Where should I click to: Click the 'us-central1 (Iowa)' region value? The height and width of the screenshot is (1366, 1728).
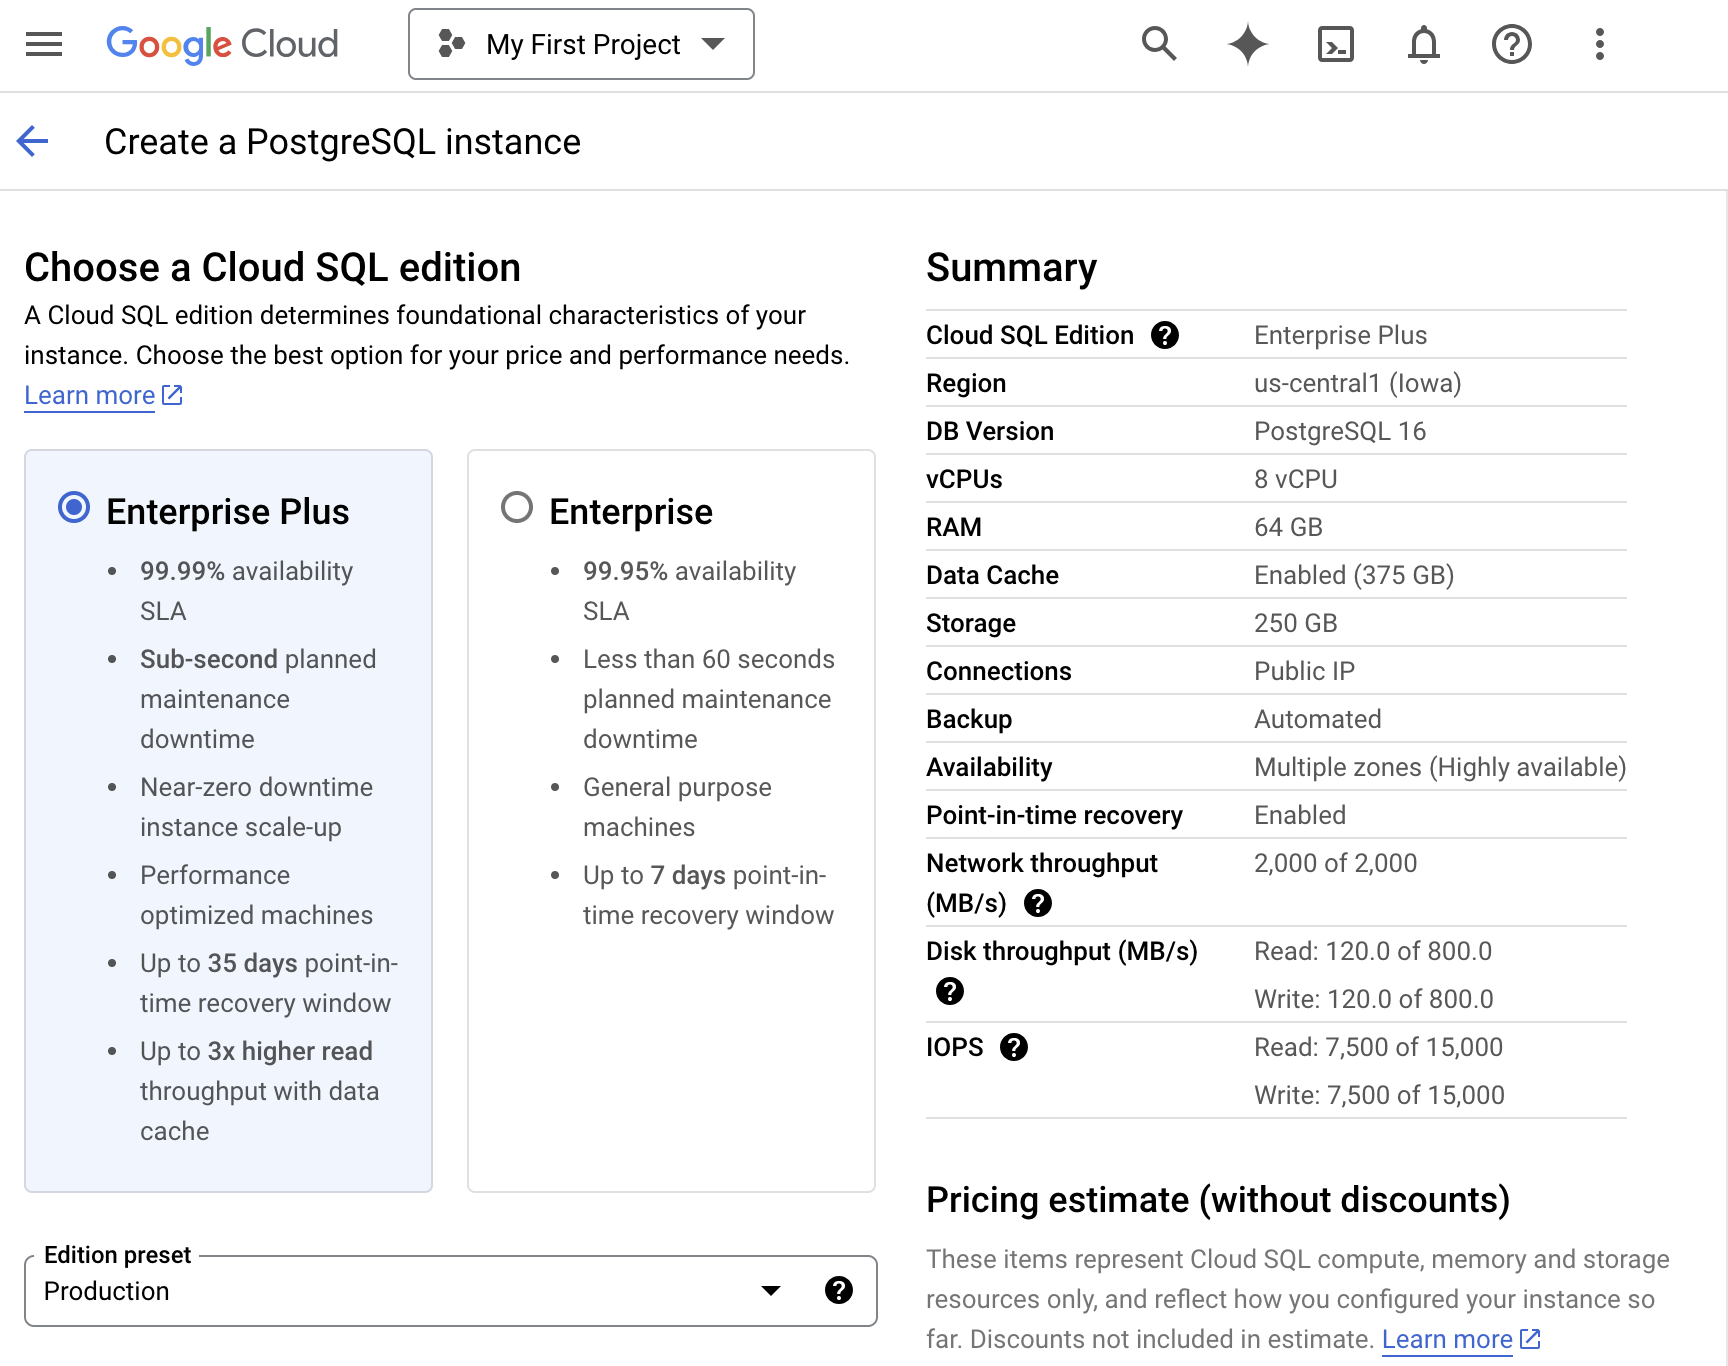(1358, 383)
